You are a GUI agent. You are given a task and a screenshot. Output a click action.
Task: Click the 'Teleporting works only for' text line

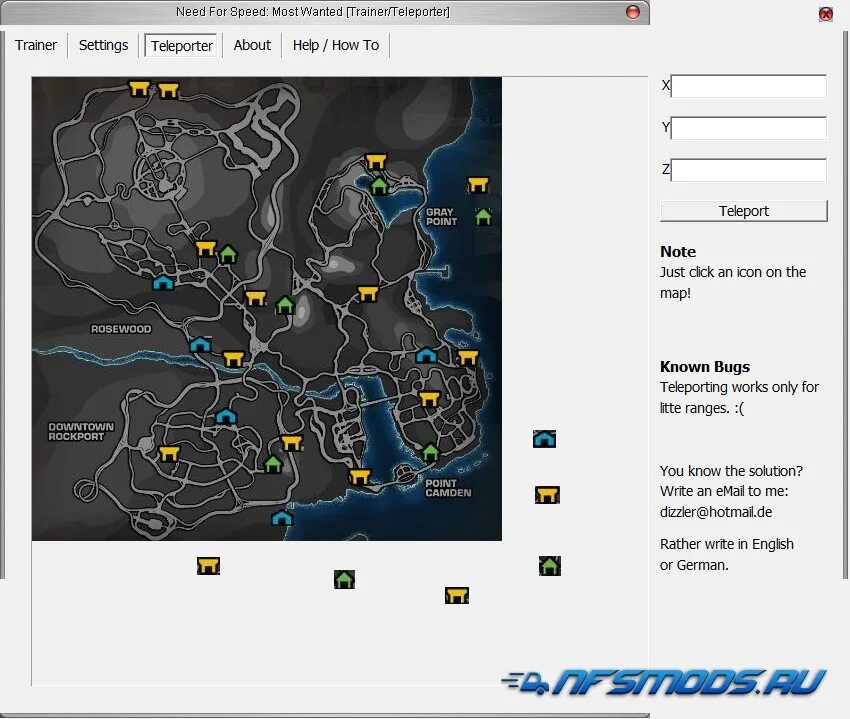coord(739,387)
